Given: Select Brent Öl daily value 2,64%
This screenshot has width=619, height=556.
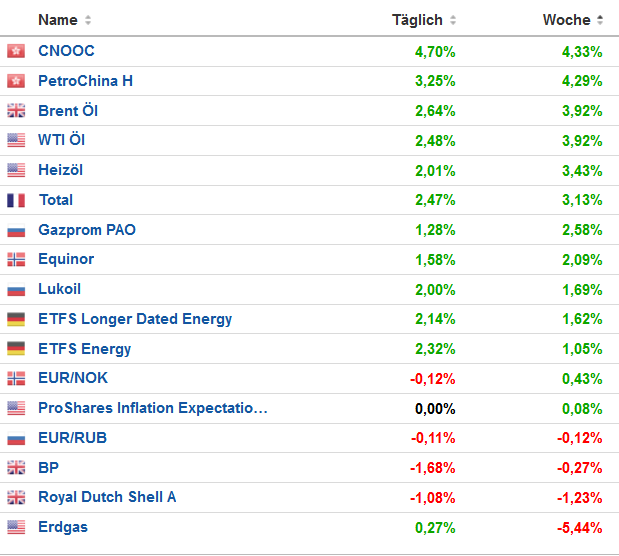Looking at the screenshot, I should pos(435,111).
